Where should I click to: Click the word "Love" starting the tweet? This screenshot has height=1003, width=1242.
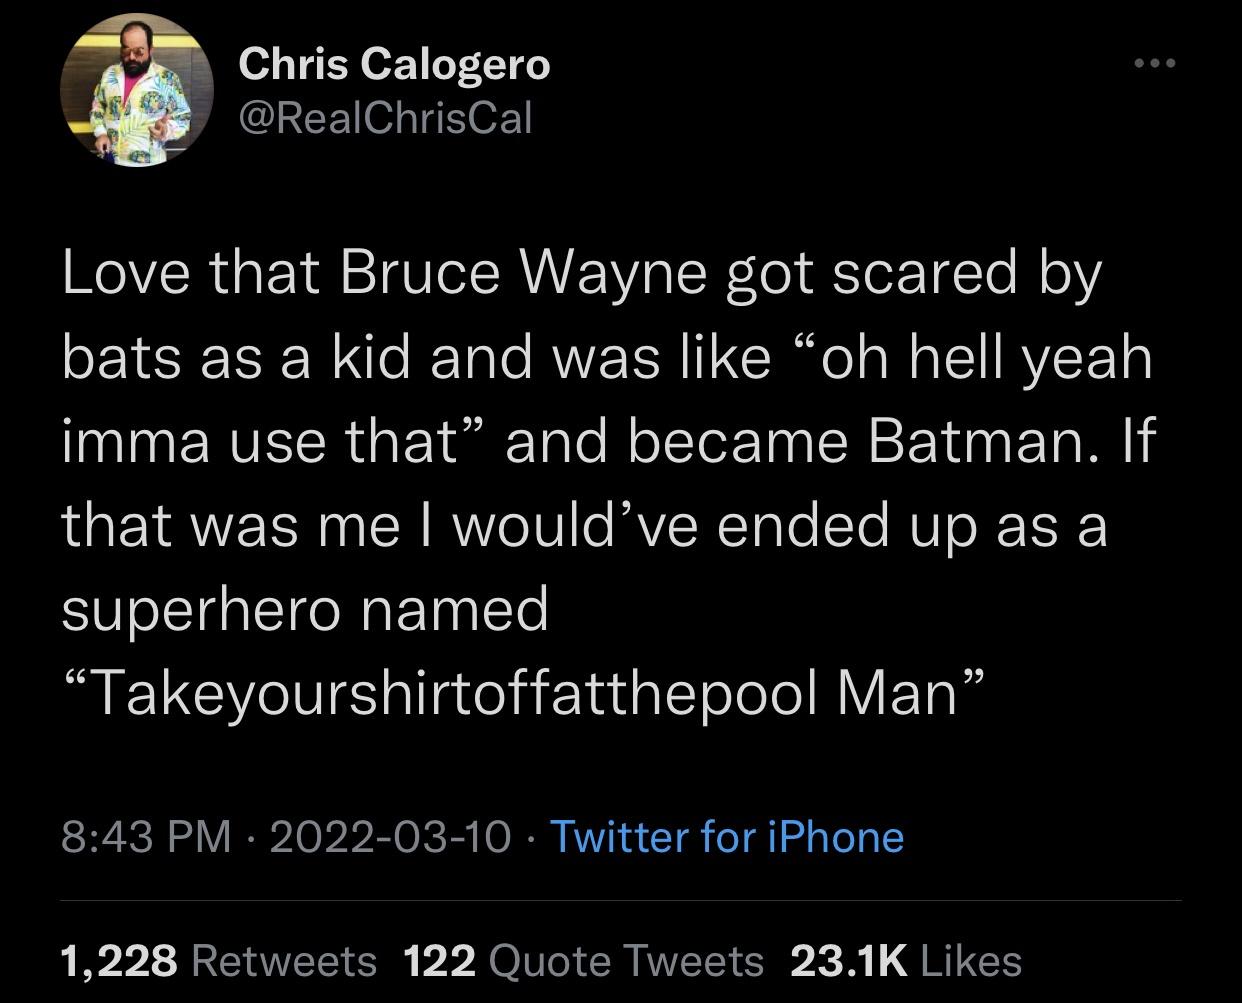125,273
